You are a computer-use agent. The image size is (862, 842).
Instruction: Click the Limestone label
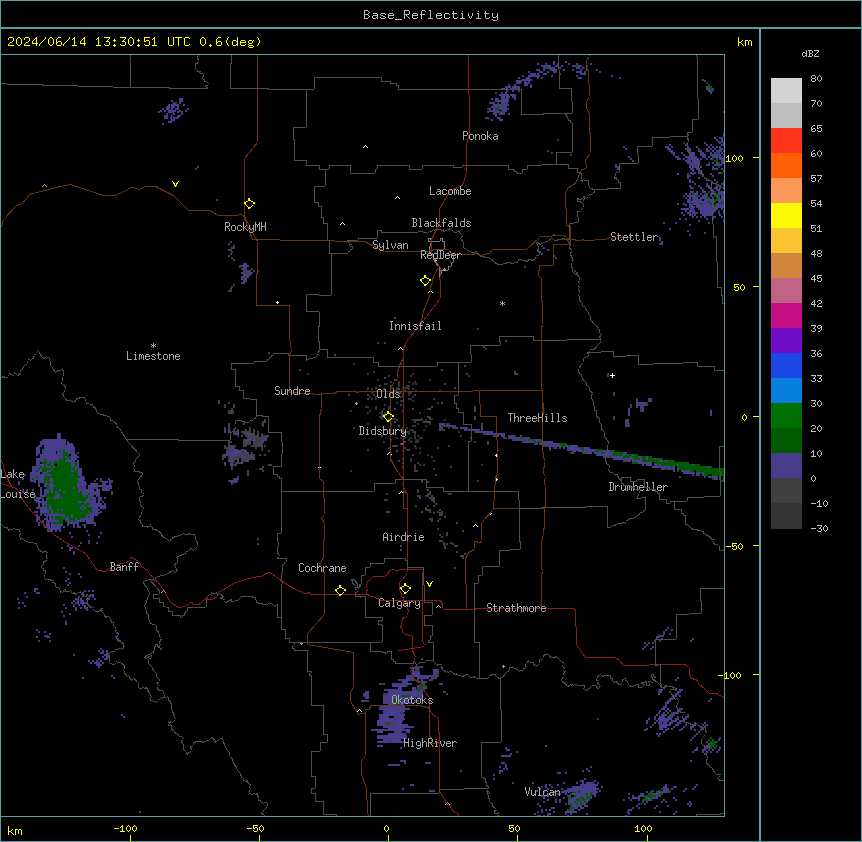coord(153,356)
